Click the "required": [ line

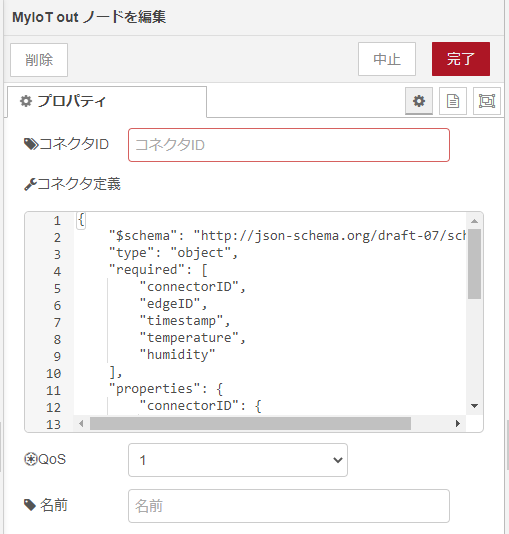point(158,270)
